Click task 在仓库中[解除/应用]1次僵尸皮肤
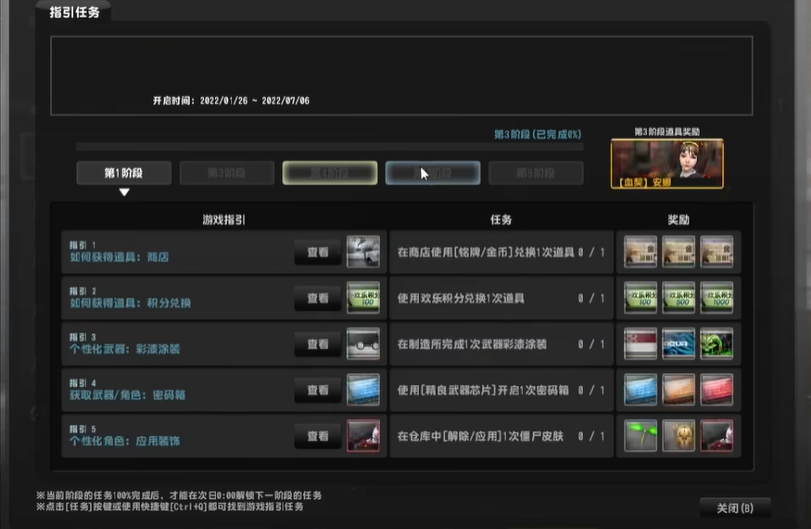The width and height of the screenshot is (811, 529). pos(480,436)
